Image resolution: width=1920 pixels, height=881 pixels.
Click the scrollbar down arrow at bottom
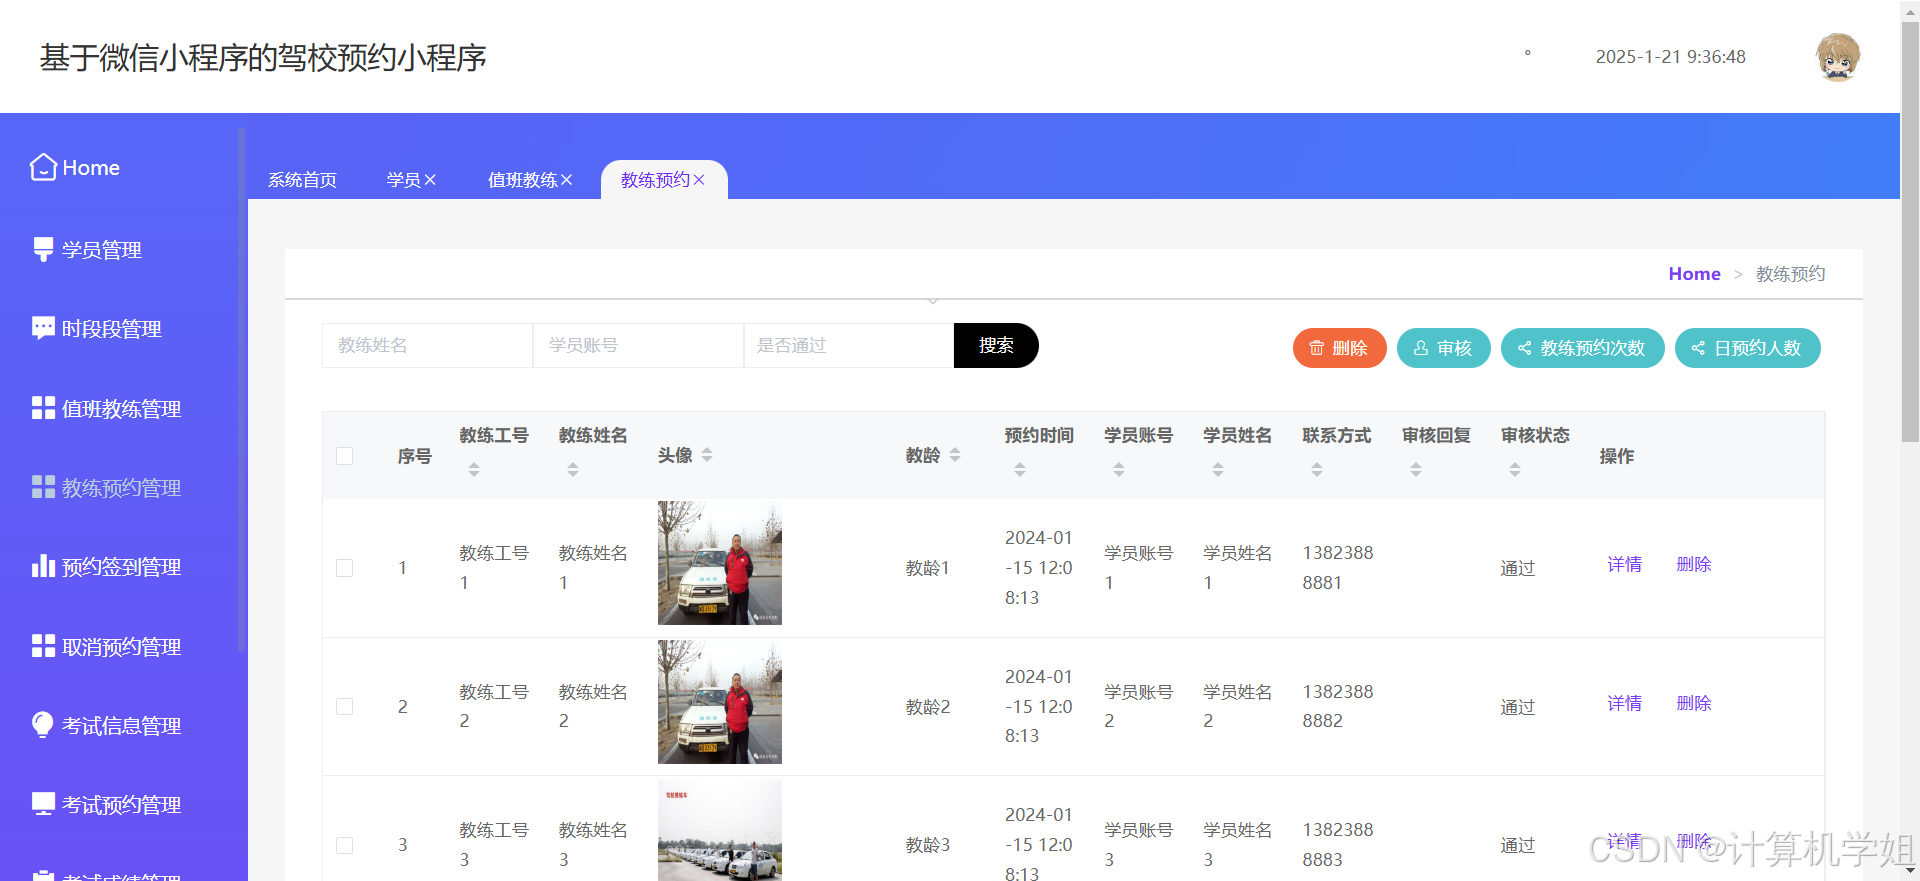pyautogui.click(x=1910, y=871)
